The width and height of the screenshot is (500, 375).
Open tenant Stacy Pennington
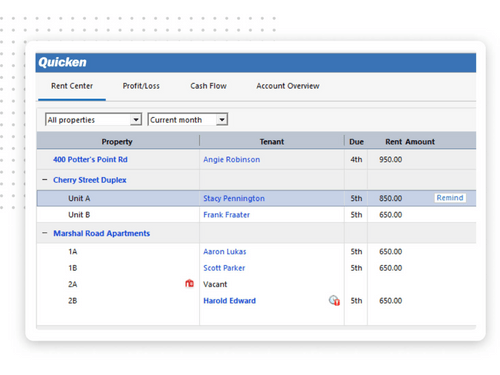[234, 198]
